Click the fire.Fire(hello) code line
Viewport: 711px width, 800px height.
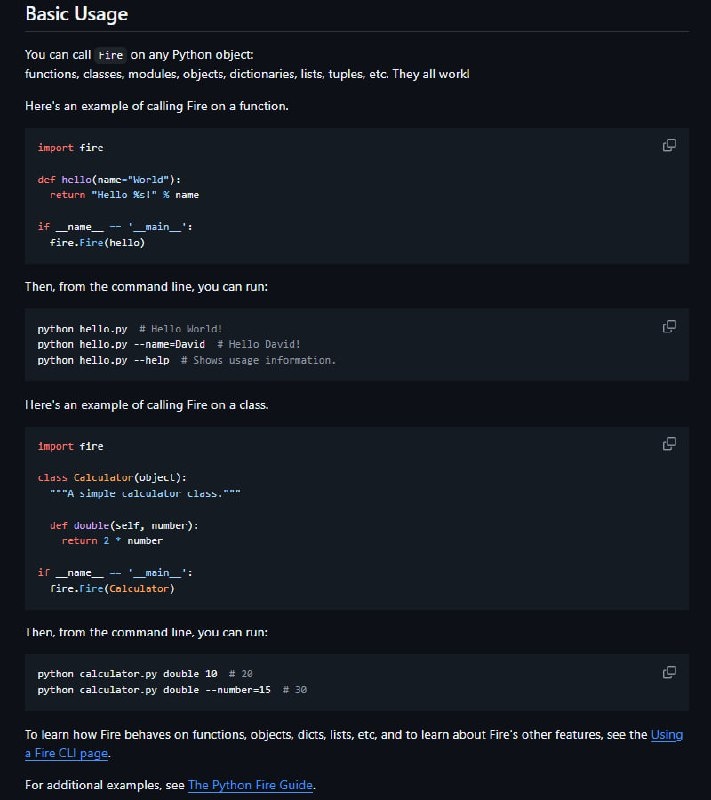tap(97, 243)
